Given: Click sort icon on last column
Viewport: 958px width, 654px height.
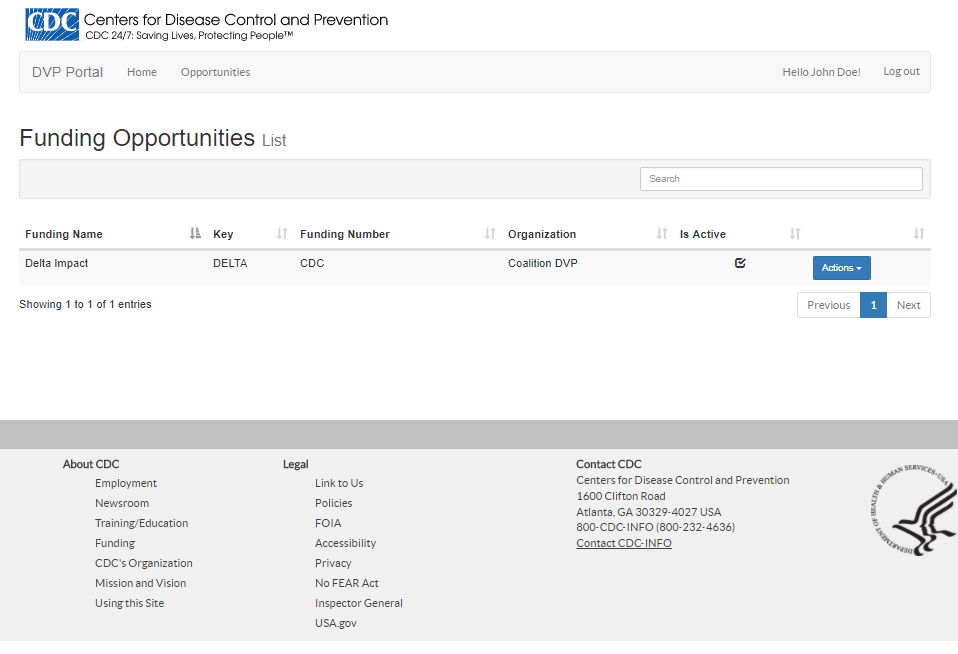Looking at the screenshot, I should [x=919, y=234].
